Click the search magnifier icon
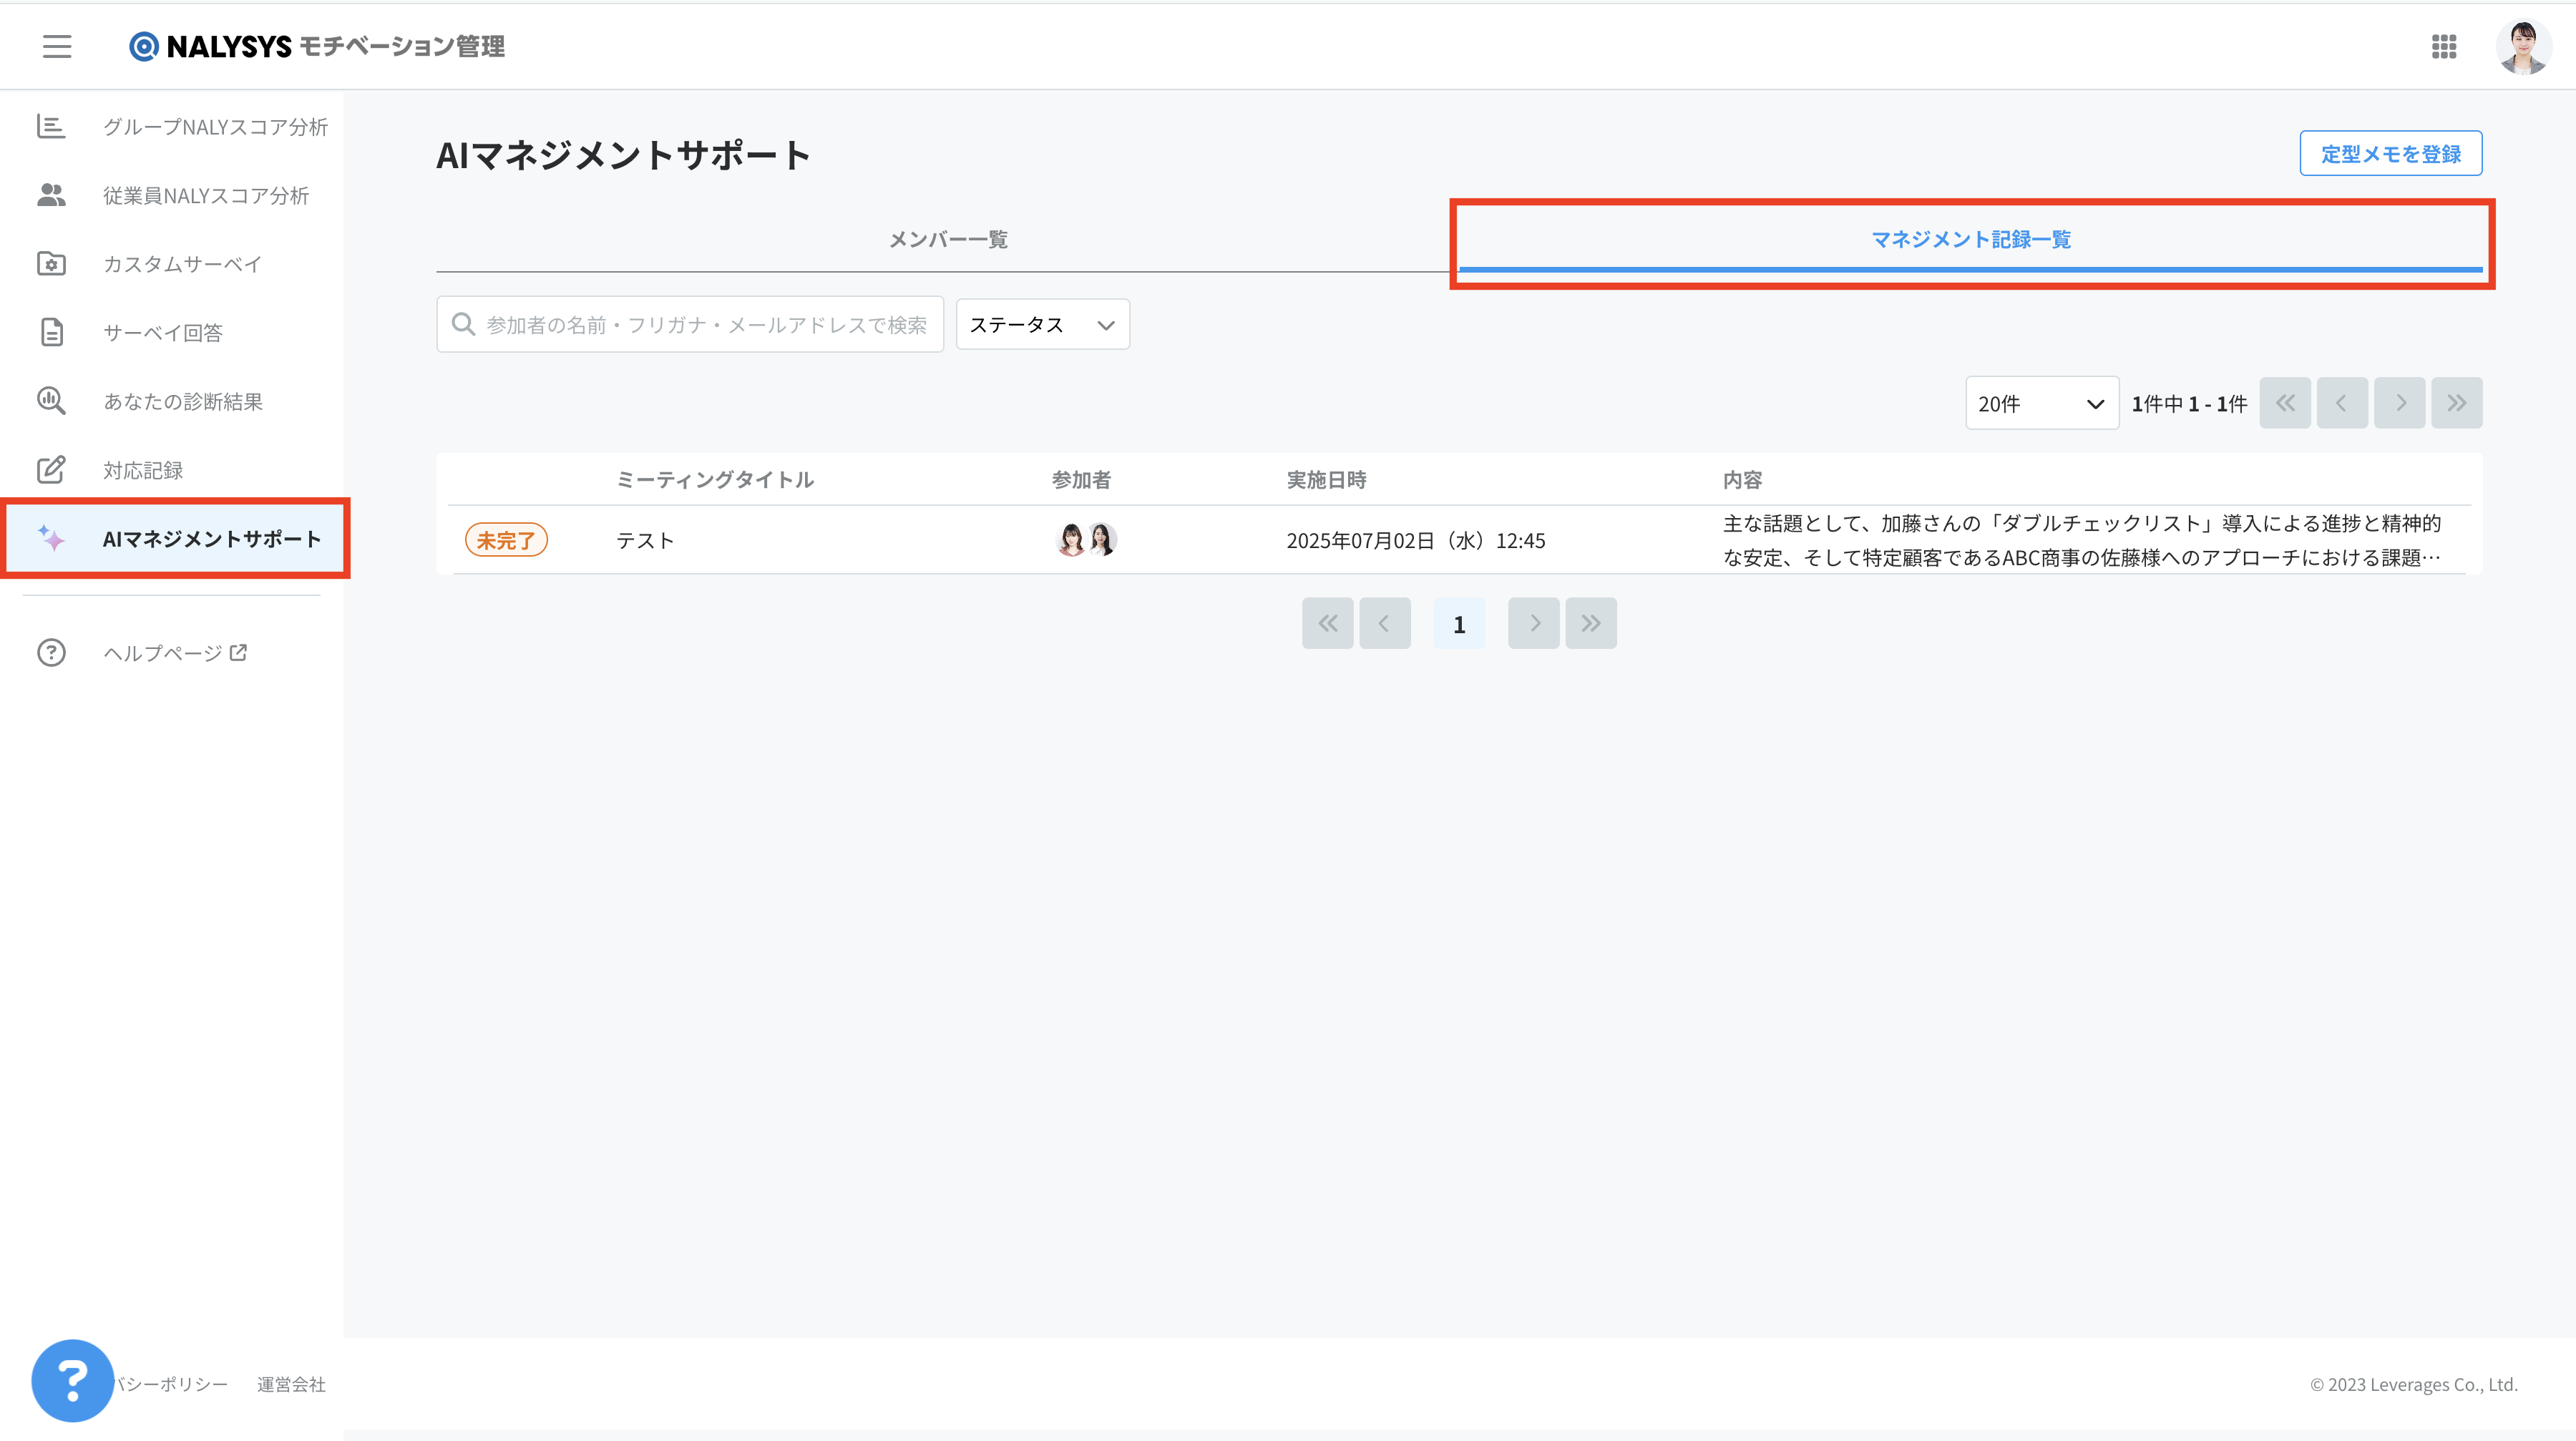Viewport: 2576px width, 1441px height. point(462,324)
